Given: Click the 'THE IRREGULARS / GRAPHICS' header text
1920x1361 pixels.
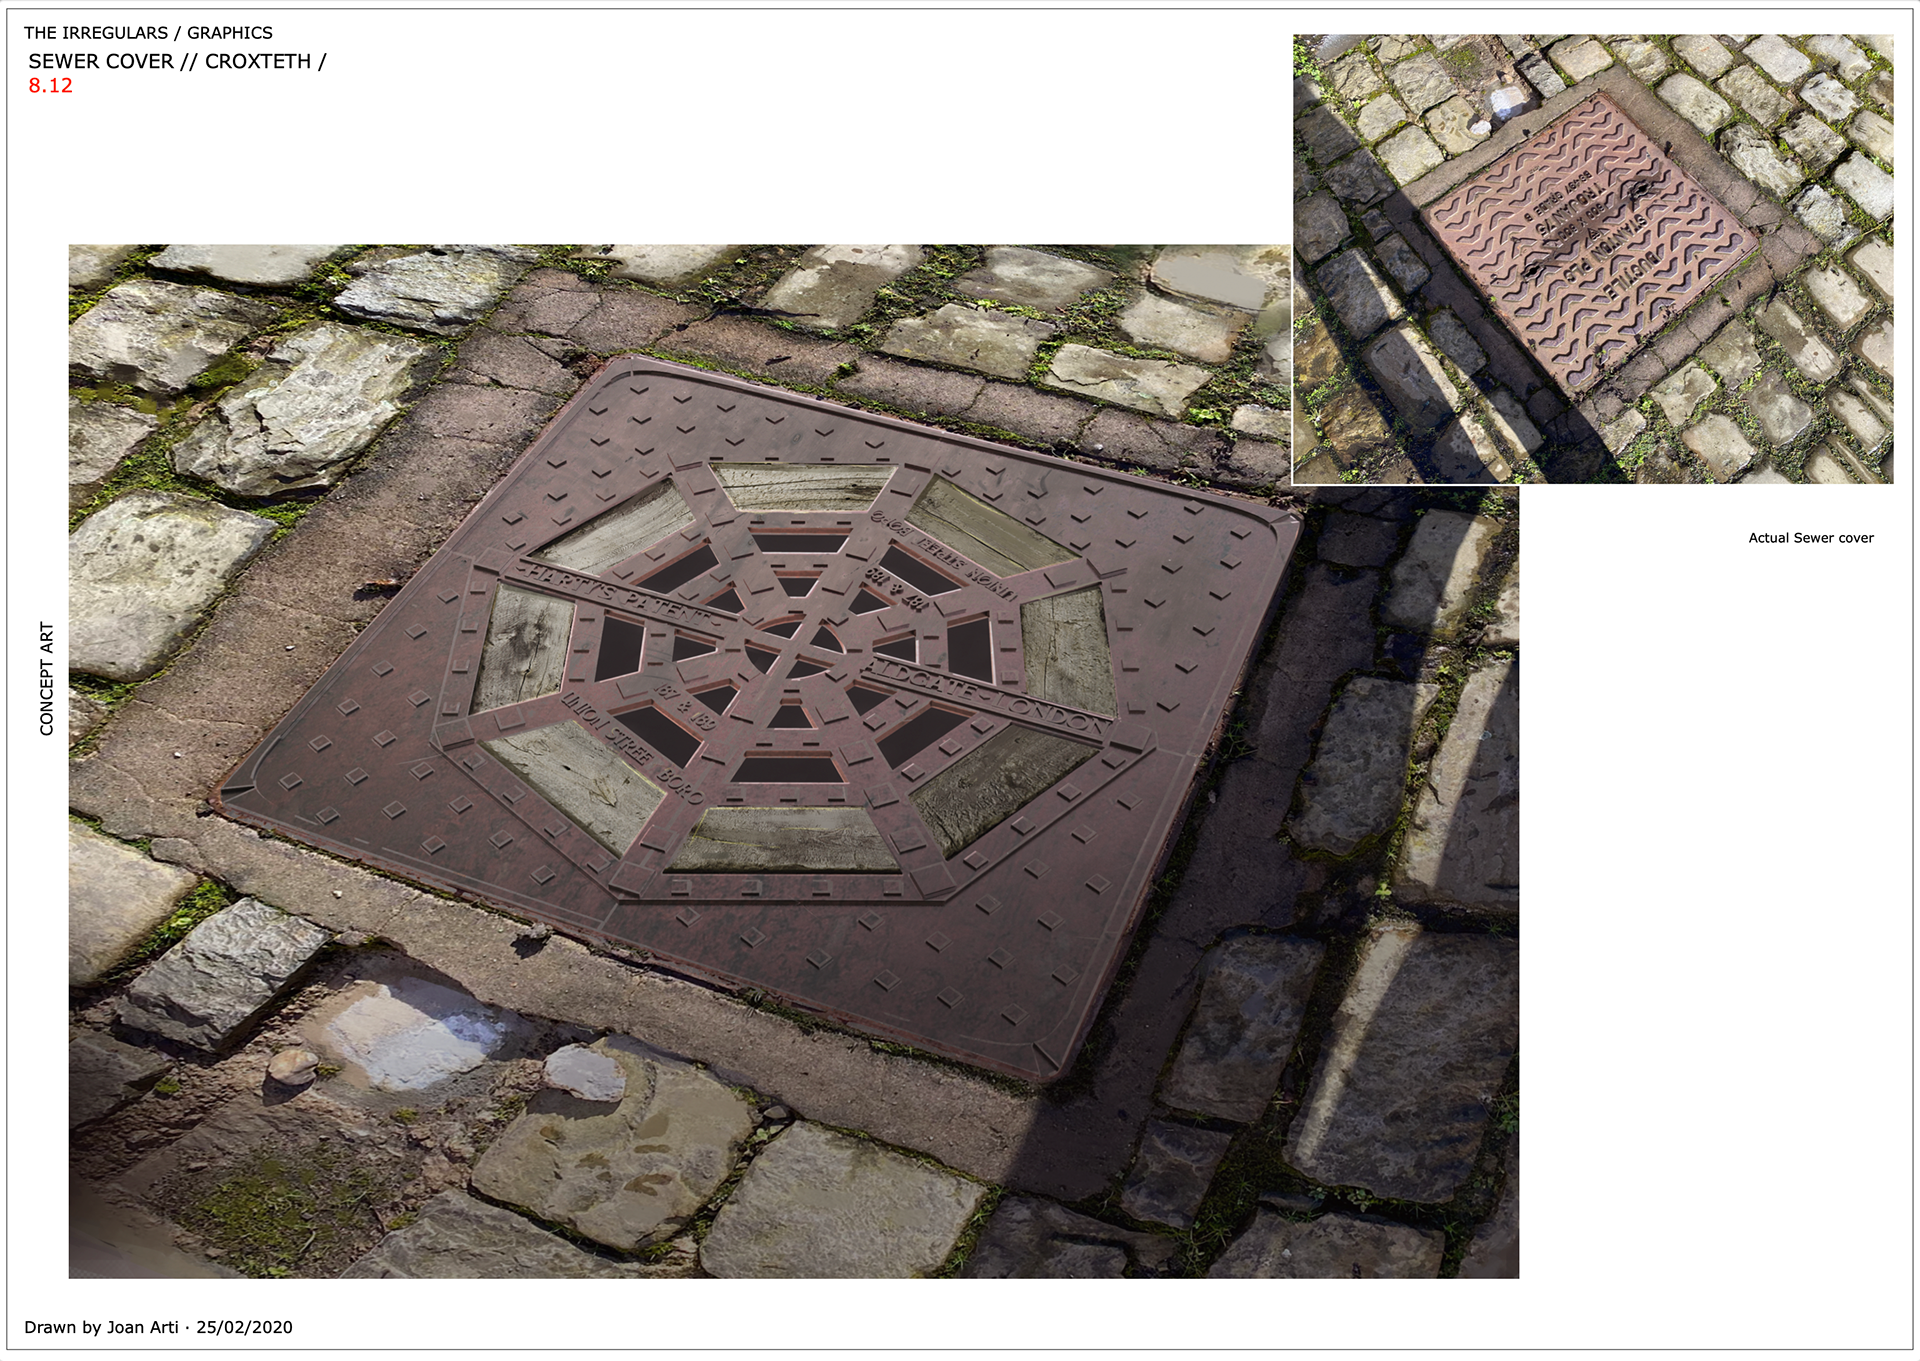Looking at the screenshot, I should 148,33.
